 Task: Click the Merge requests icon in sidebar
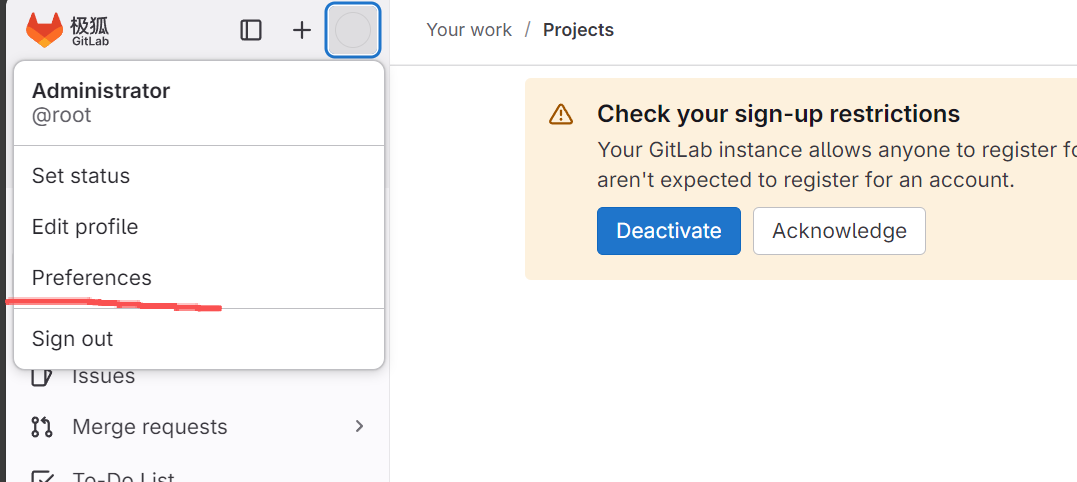pos(42,427)
